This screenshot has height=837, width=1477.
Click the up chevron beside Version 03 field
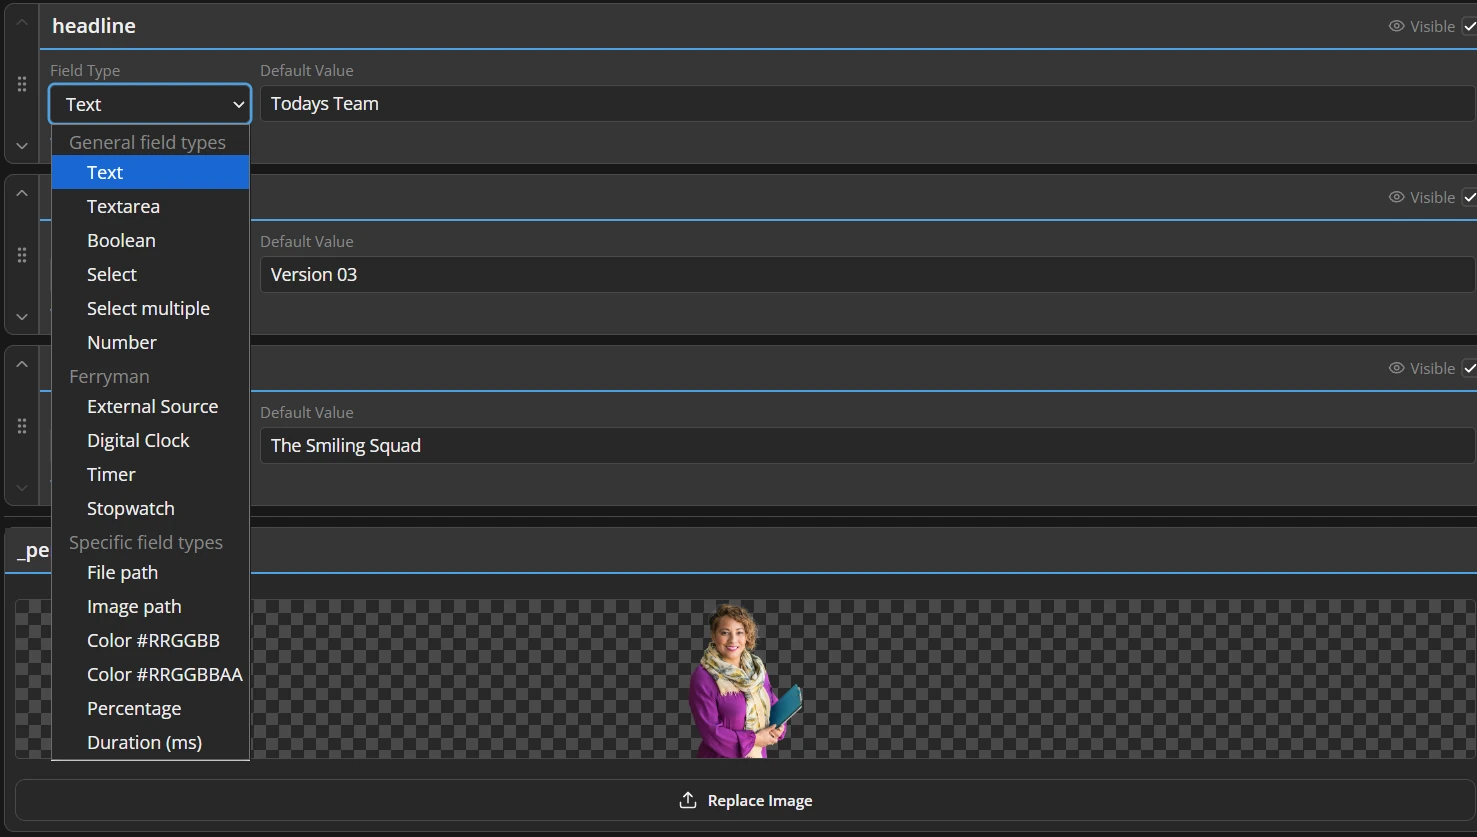[22, 193]
